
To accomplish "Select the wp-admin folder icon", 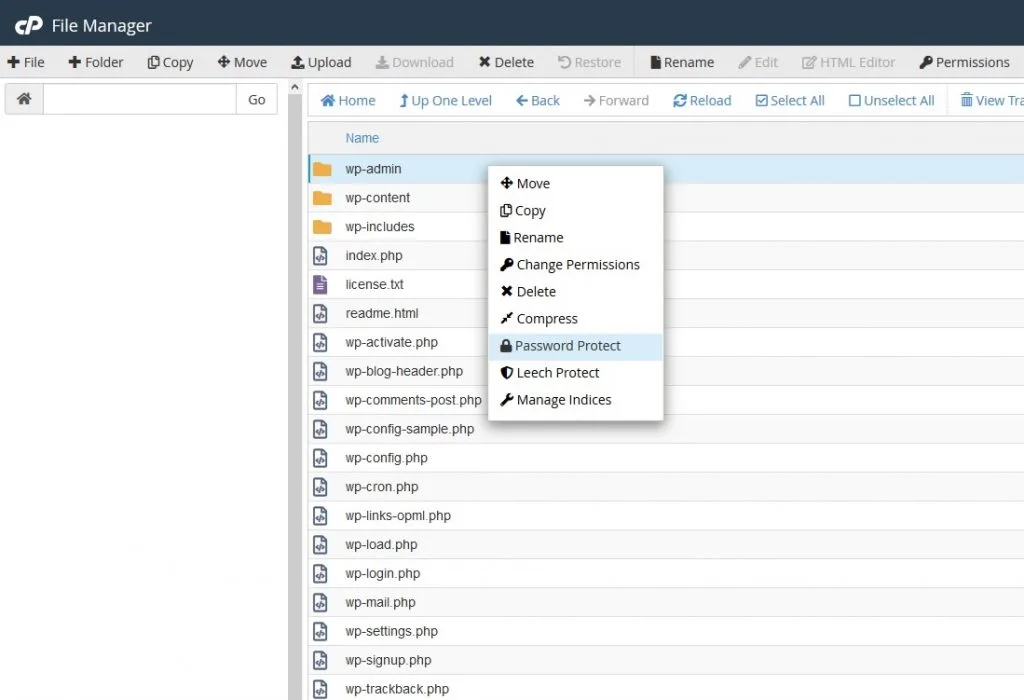I will (x=322, y=169).
